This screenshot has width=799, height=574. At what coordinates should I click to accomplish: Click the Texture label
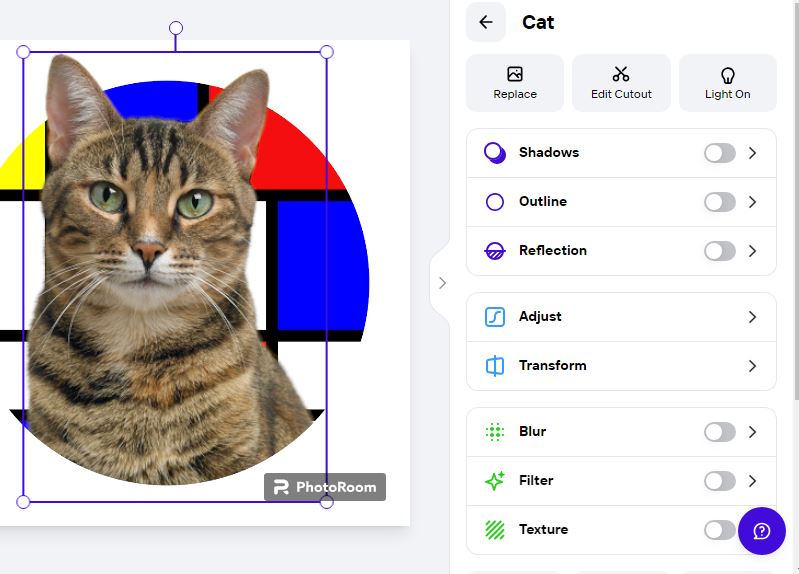pyautogui.click(x=543, y=529)
